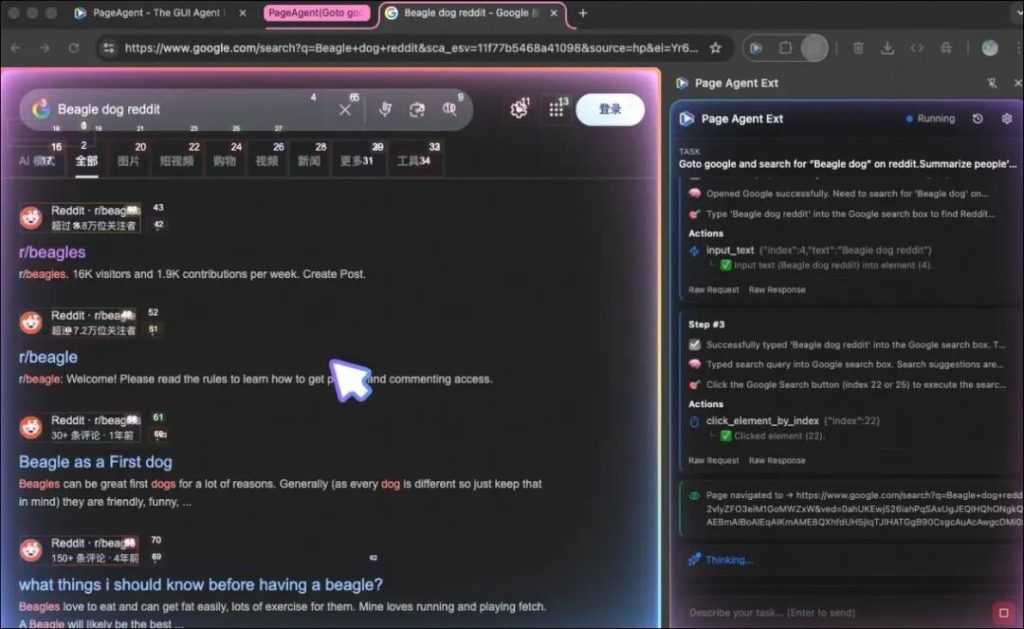Focus the browser address bar URL
The width and height of the screenshot is (1024, 629).
tap(411, 48)
